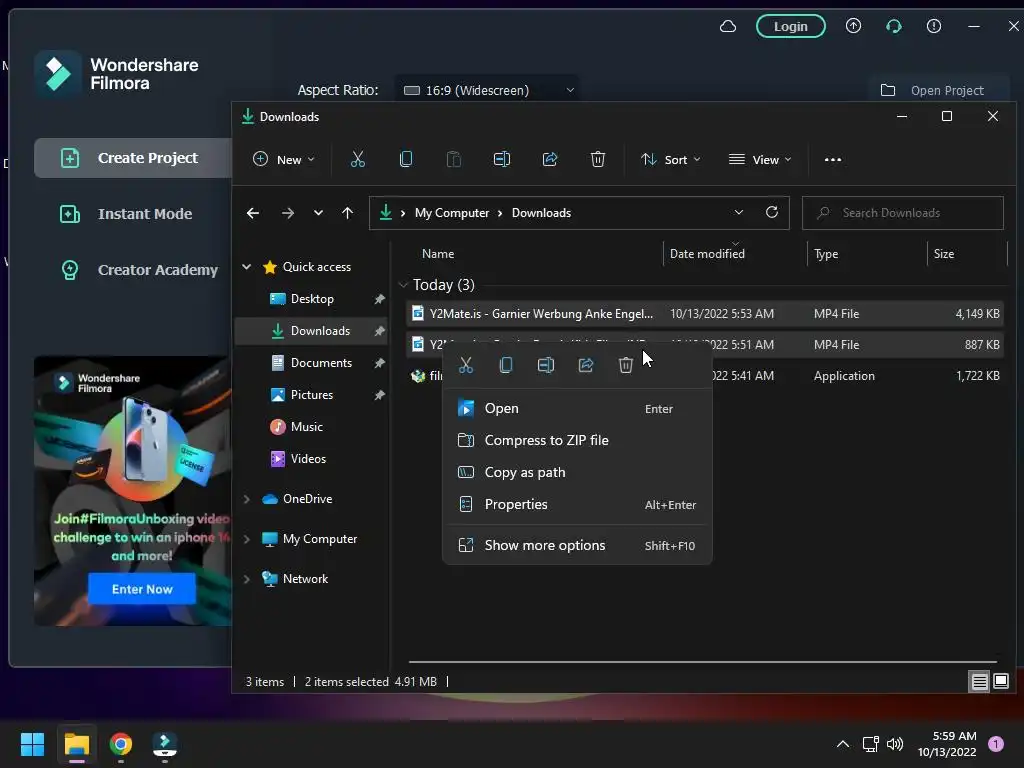Click the Filmora upload arrow icon
The height and width of the screenshot is (768, 1024).
tap(853, 26)
